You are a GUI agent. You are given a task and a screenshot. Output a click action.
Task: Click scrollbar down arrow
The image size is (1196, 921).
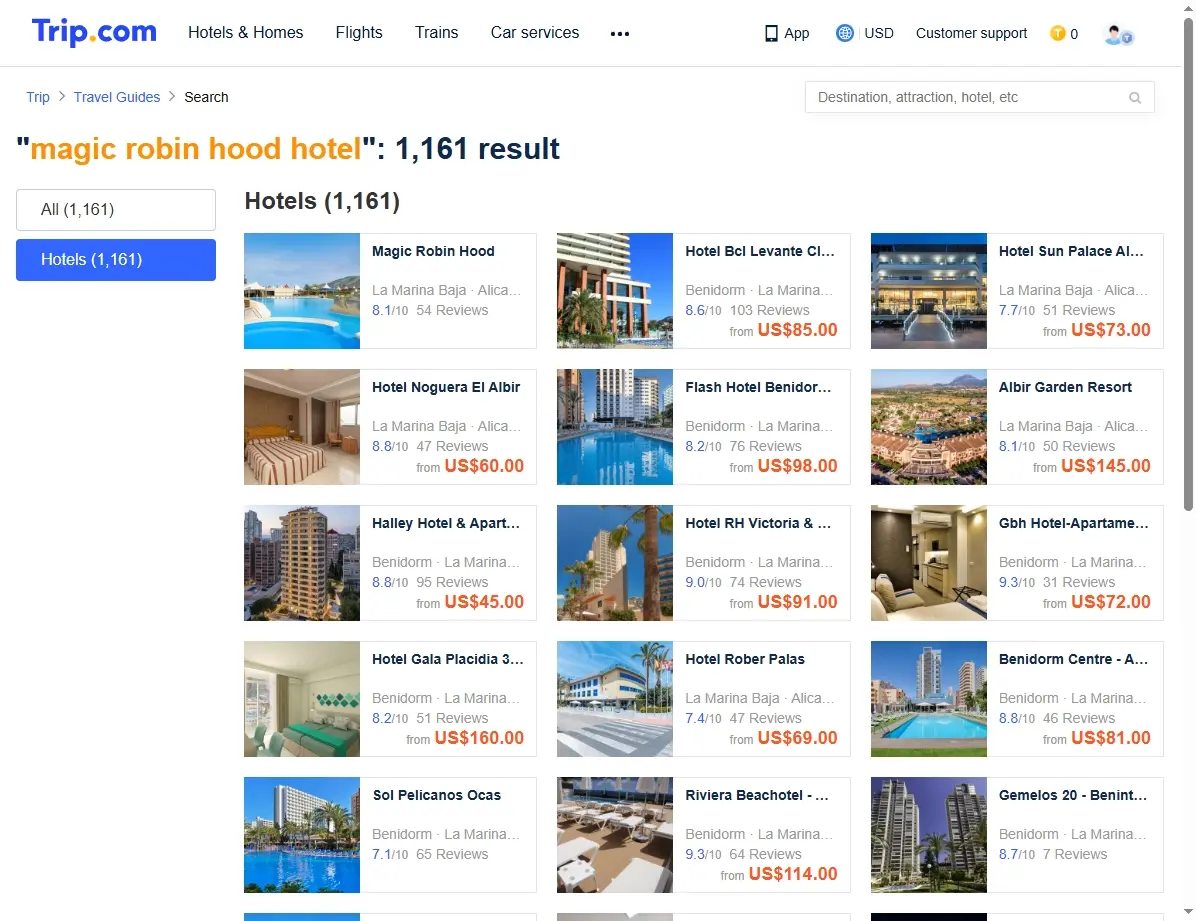pos(1188,912)
